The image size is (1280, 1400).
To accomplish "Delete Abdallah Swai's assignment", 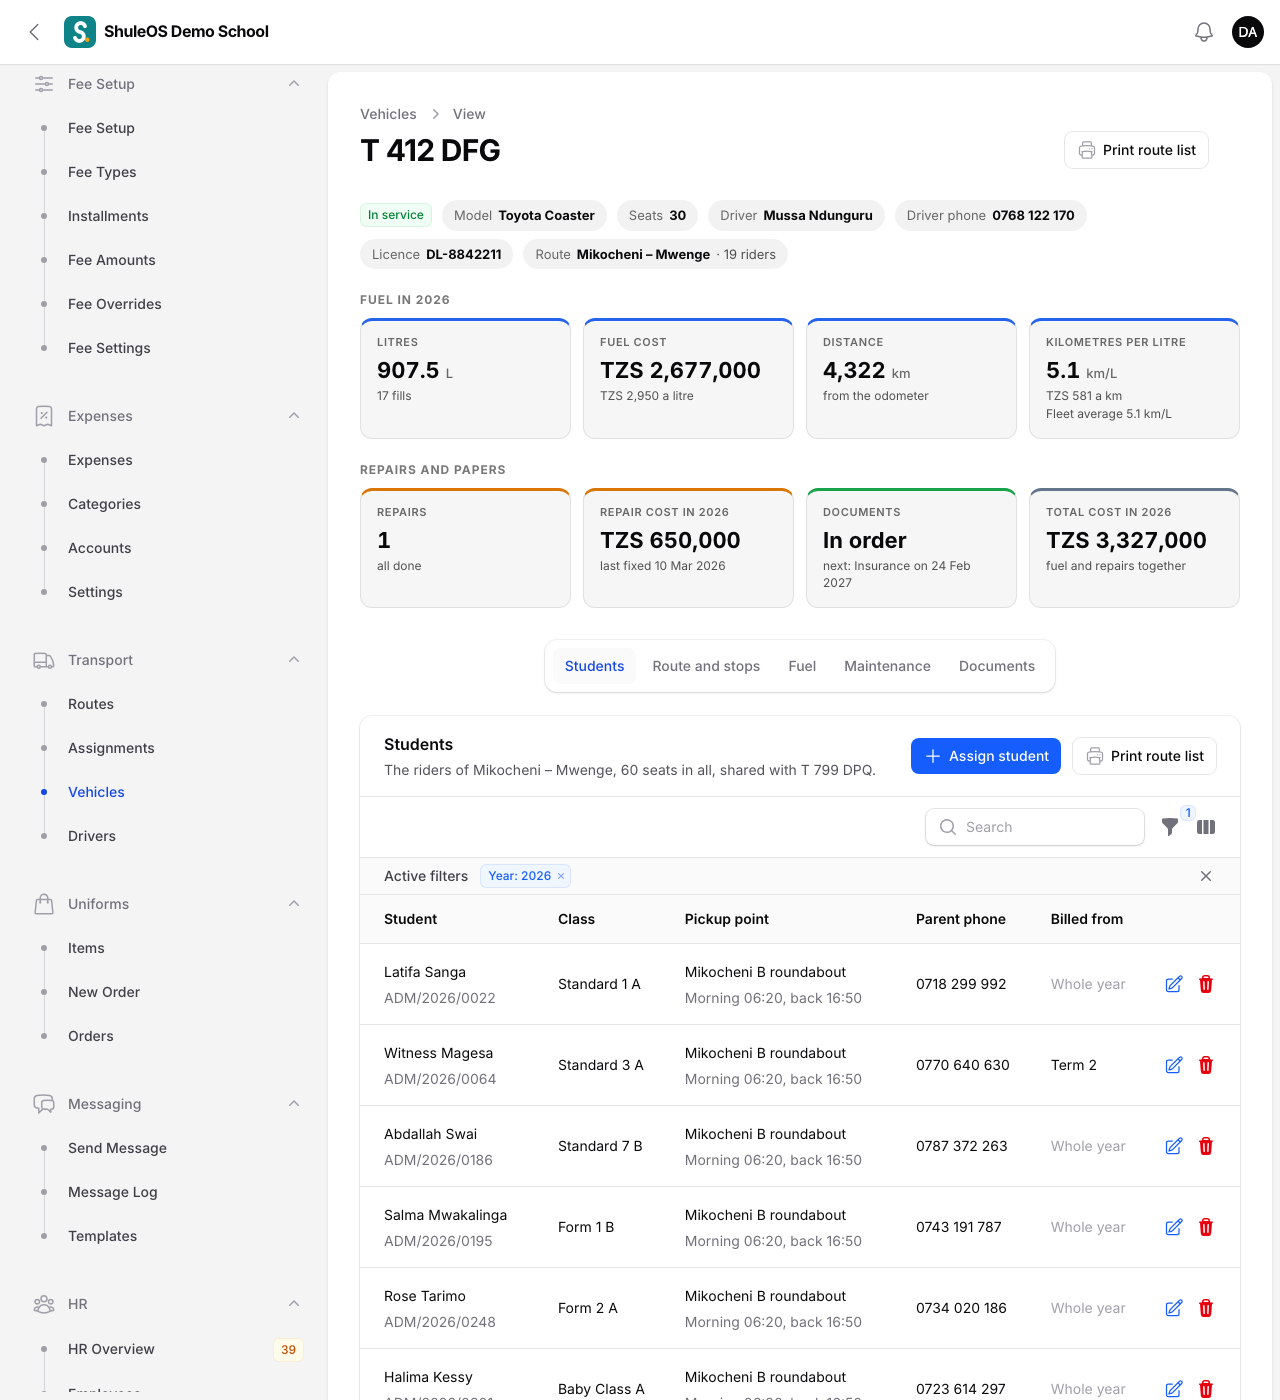I will 1206,1146.
